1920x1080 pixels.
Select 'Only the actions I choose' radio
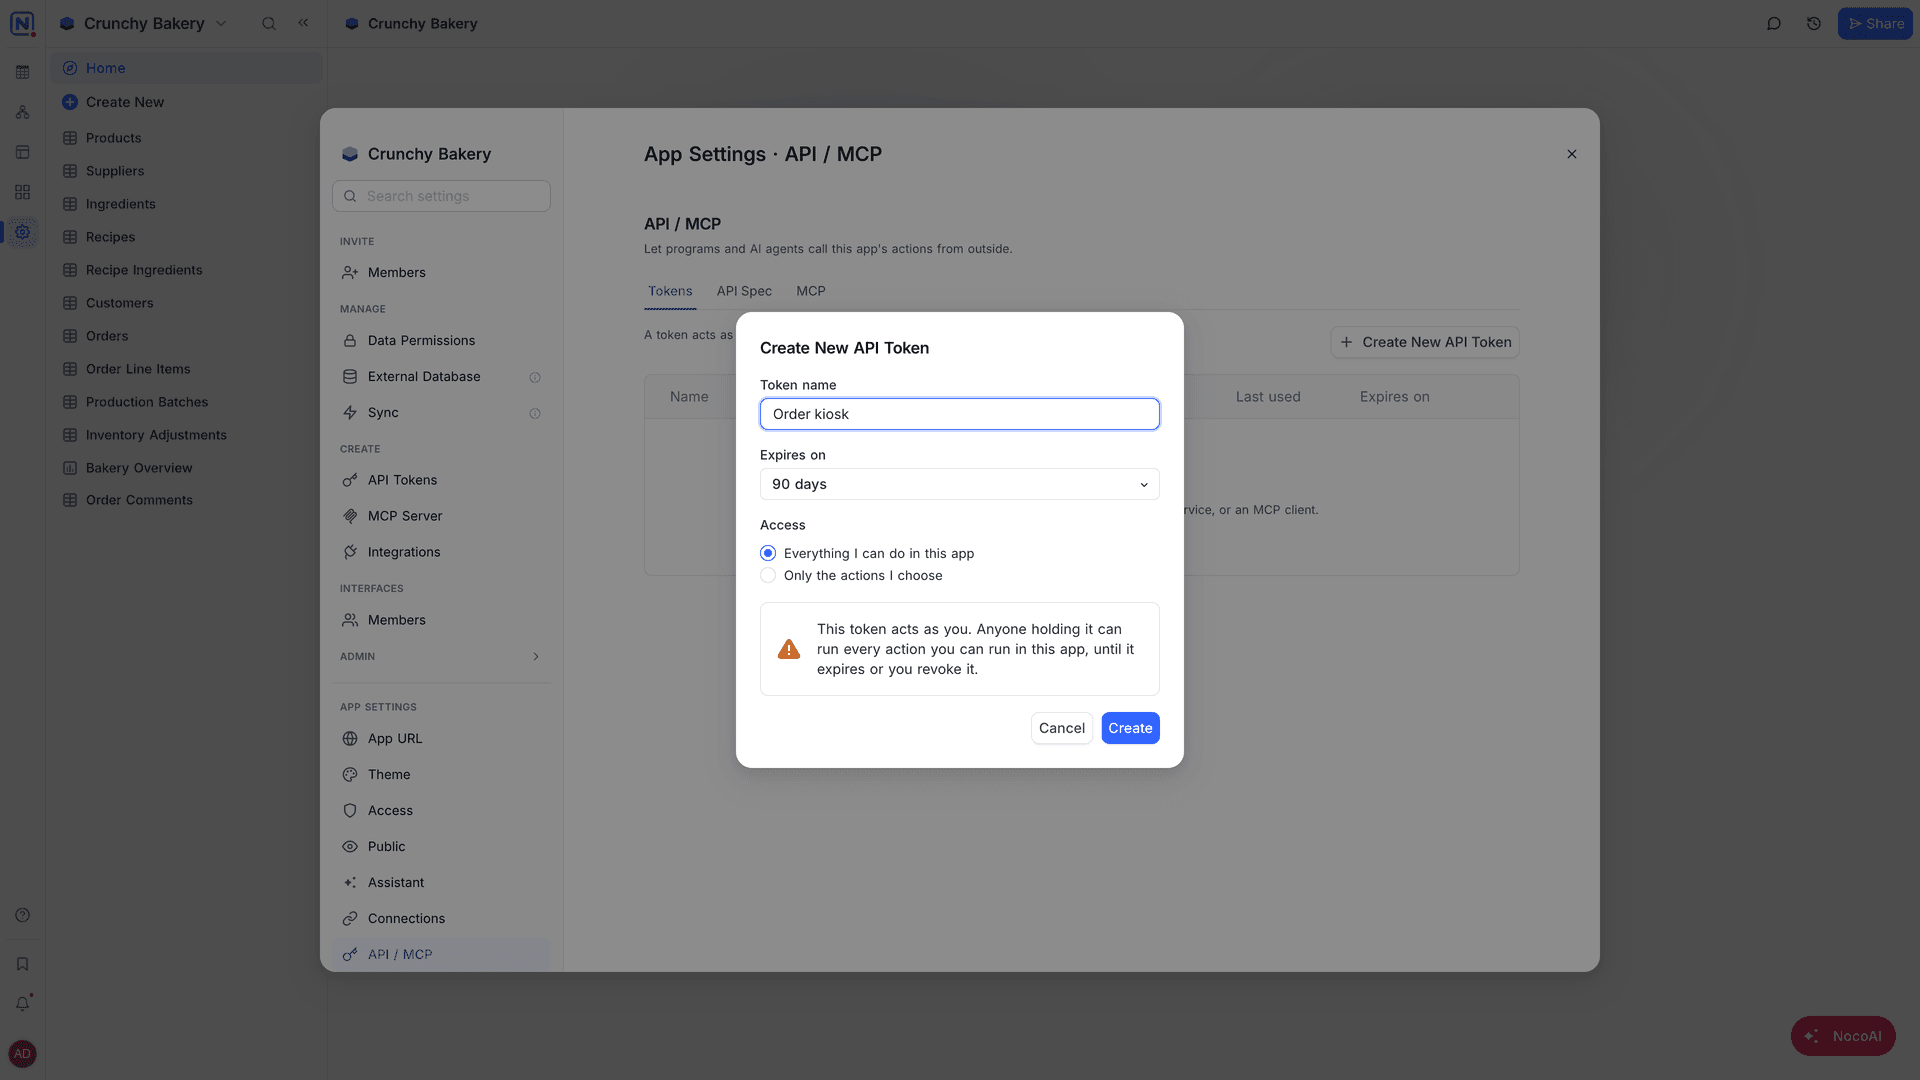768,575
